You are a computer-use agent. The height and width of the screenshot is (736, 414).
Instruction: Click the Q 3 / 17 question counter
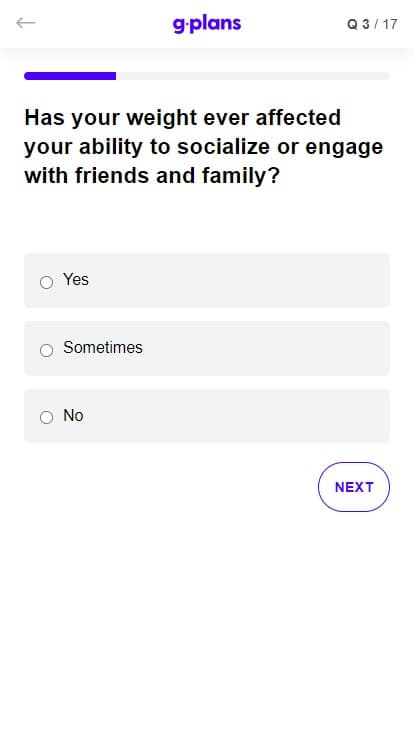click(x=372, y=24)
